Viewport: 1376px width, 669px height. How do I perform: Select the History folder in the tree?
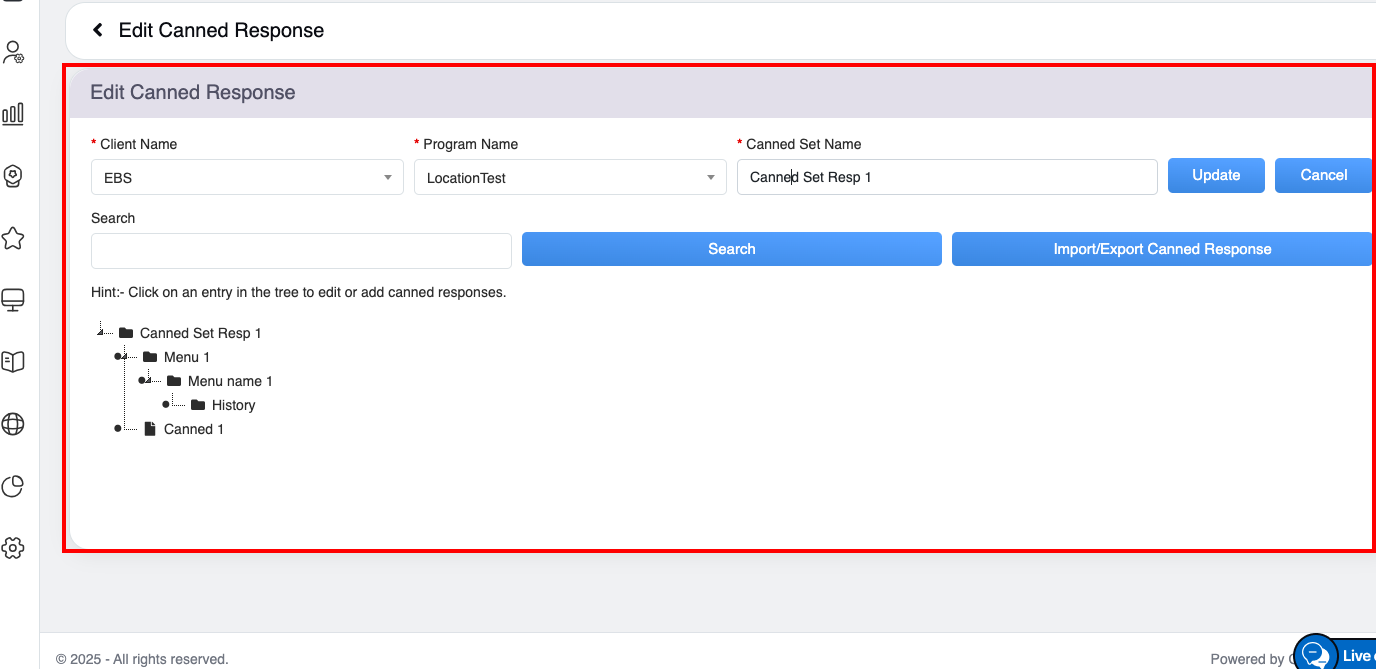click(233, 405)
